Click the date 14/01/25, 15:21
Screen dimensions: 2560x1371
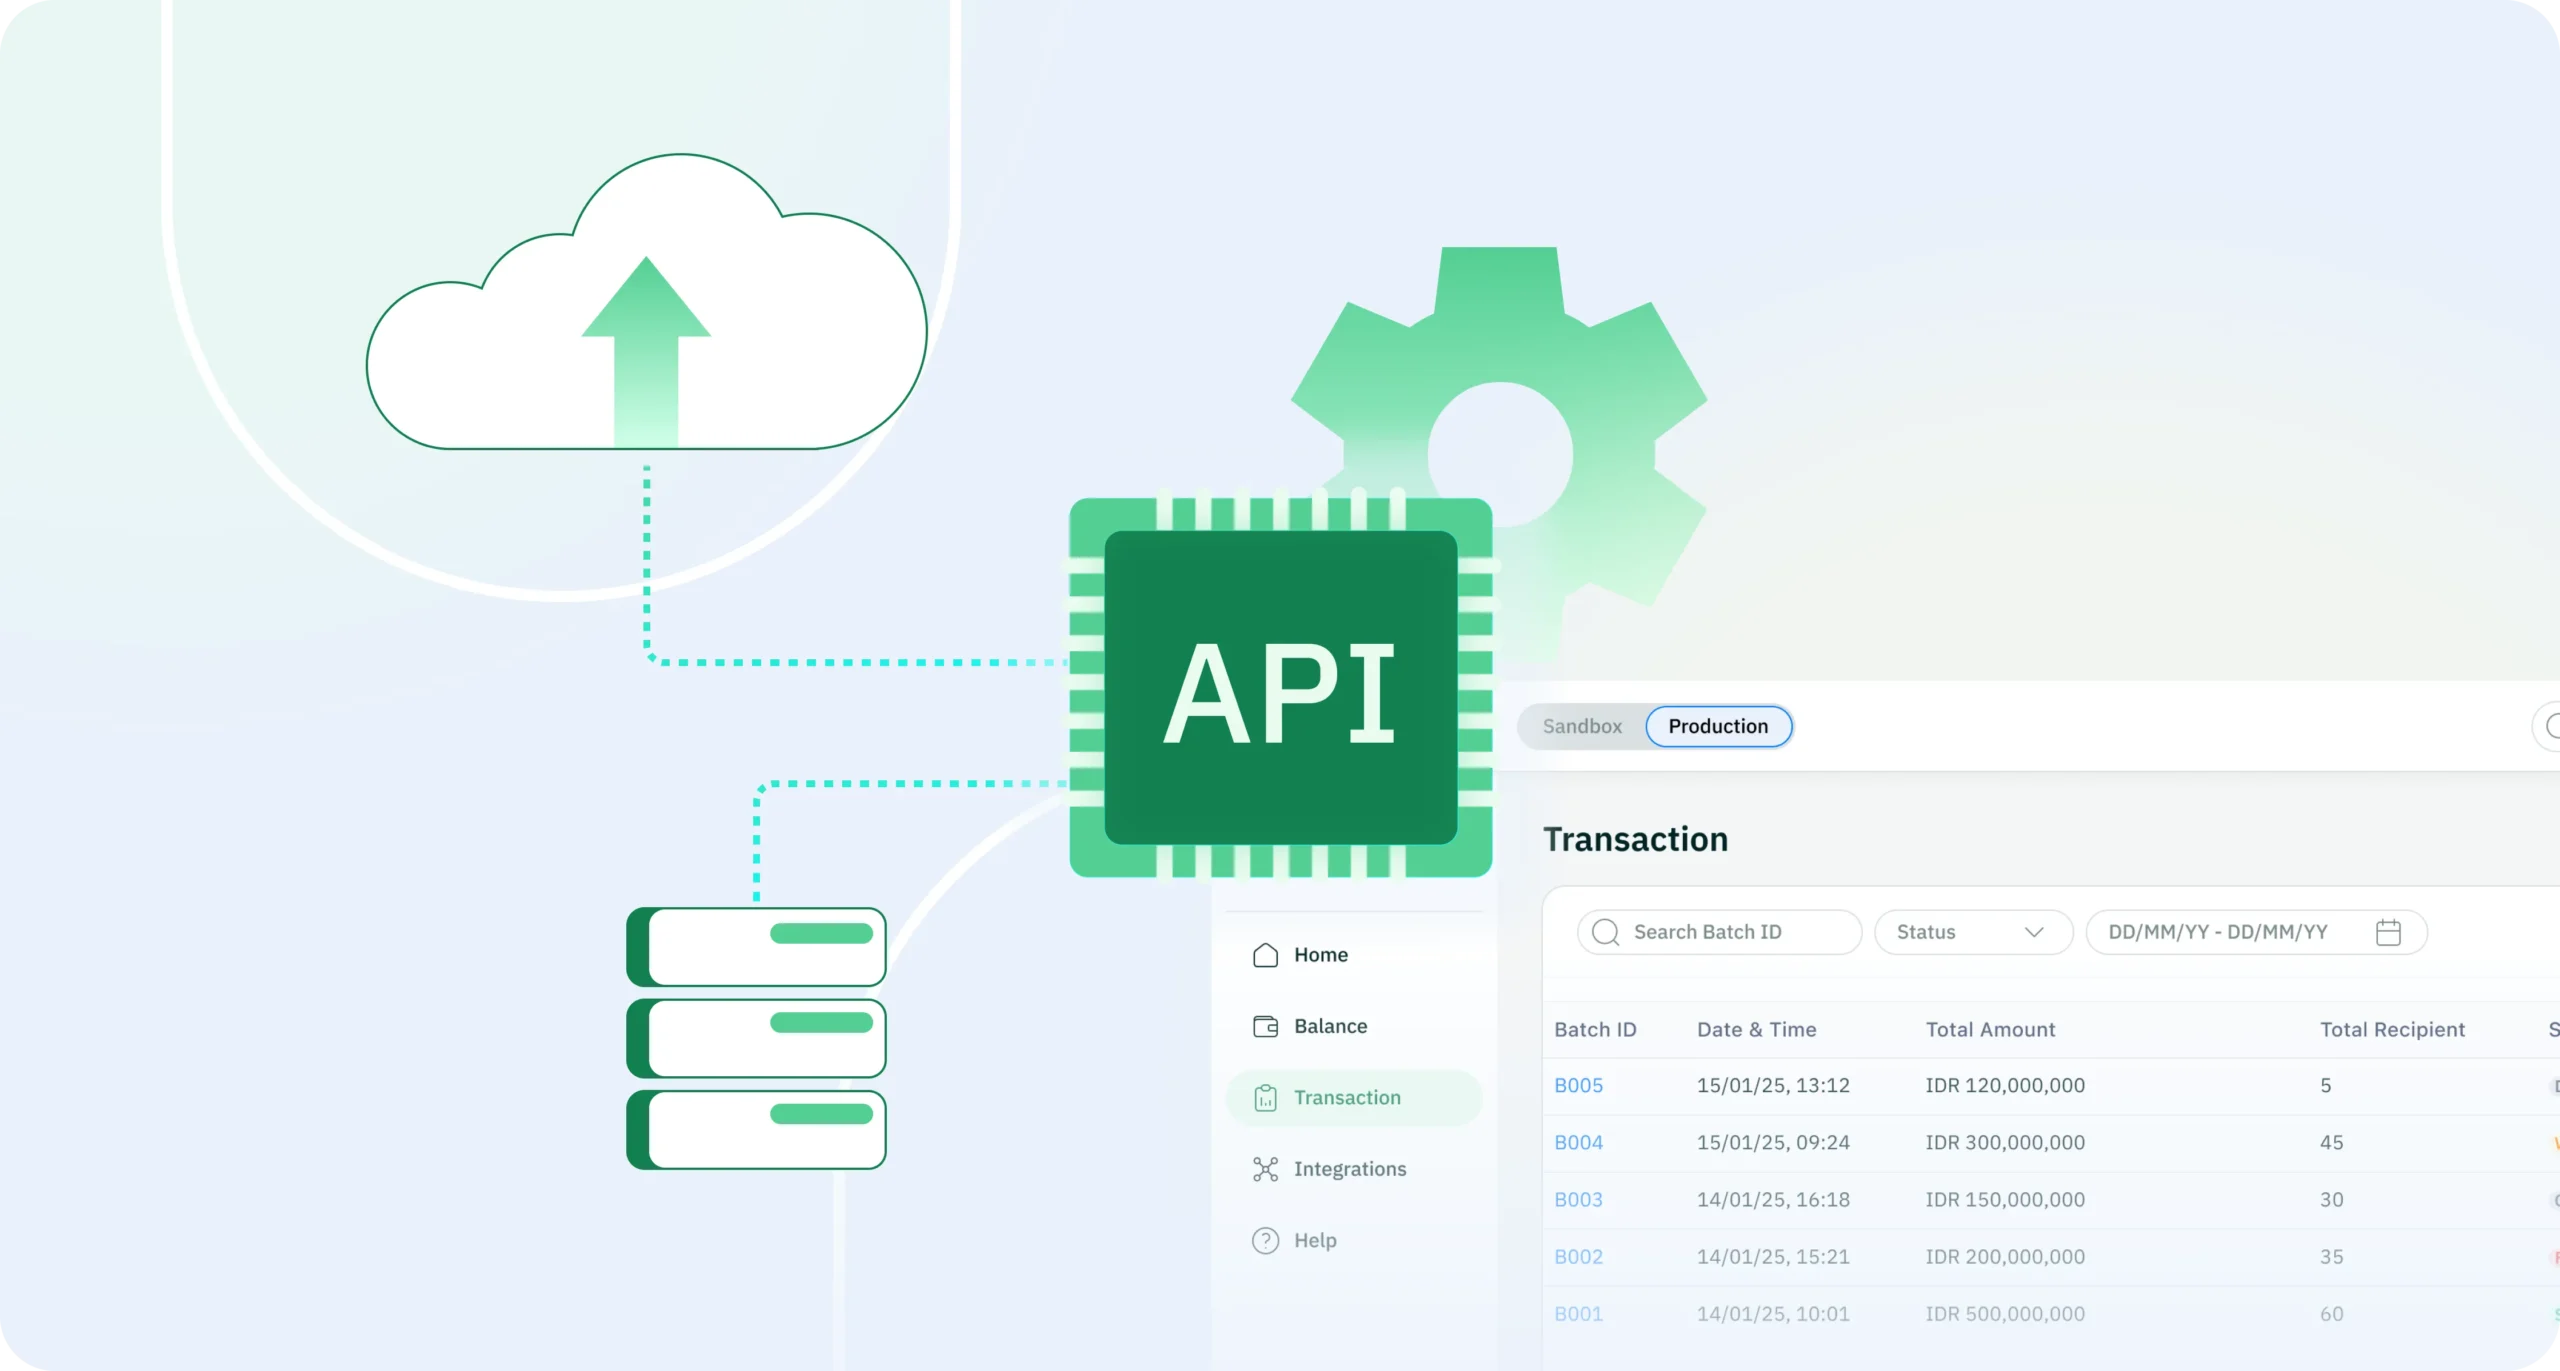[x=1773, y=1256]
